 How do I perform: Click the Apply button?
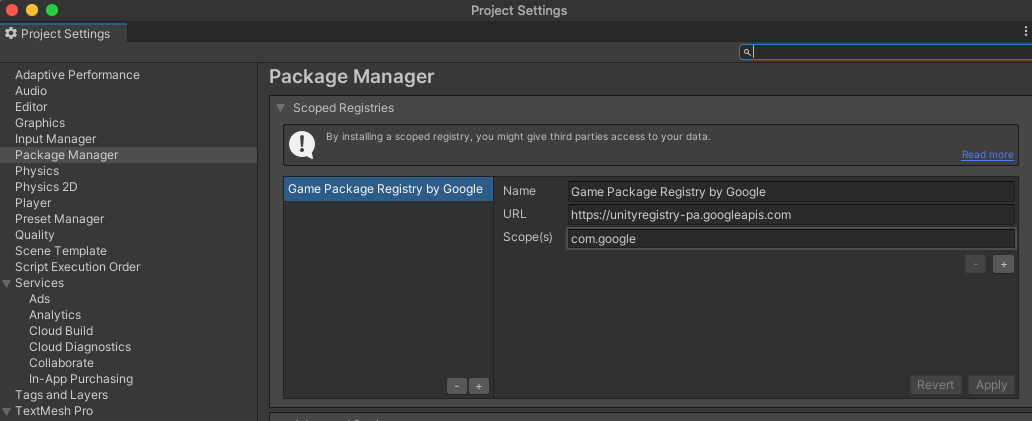click(991, 385)
